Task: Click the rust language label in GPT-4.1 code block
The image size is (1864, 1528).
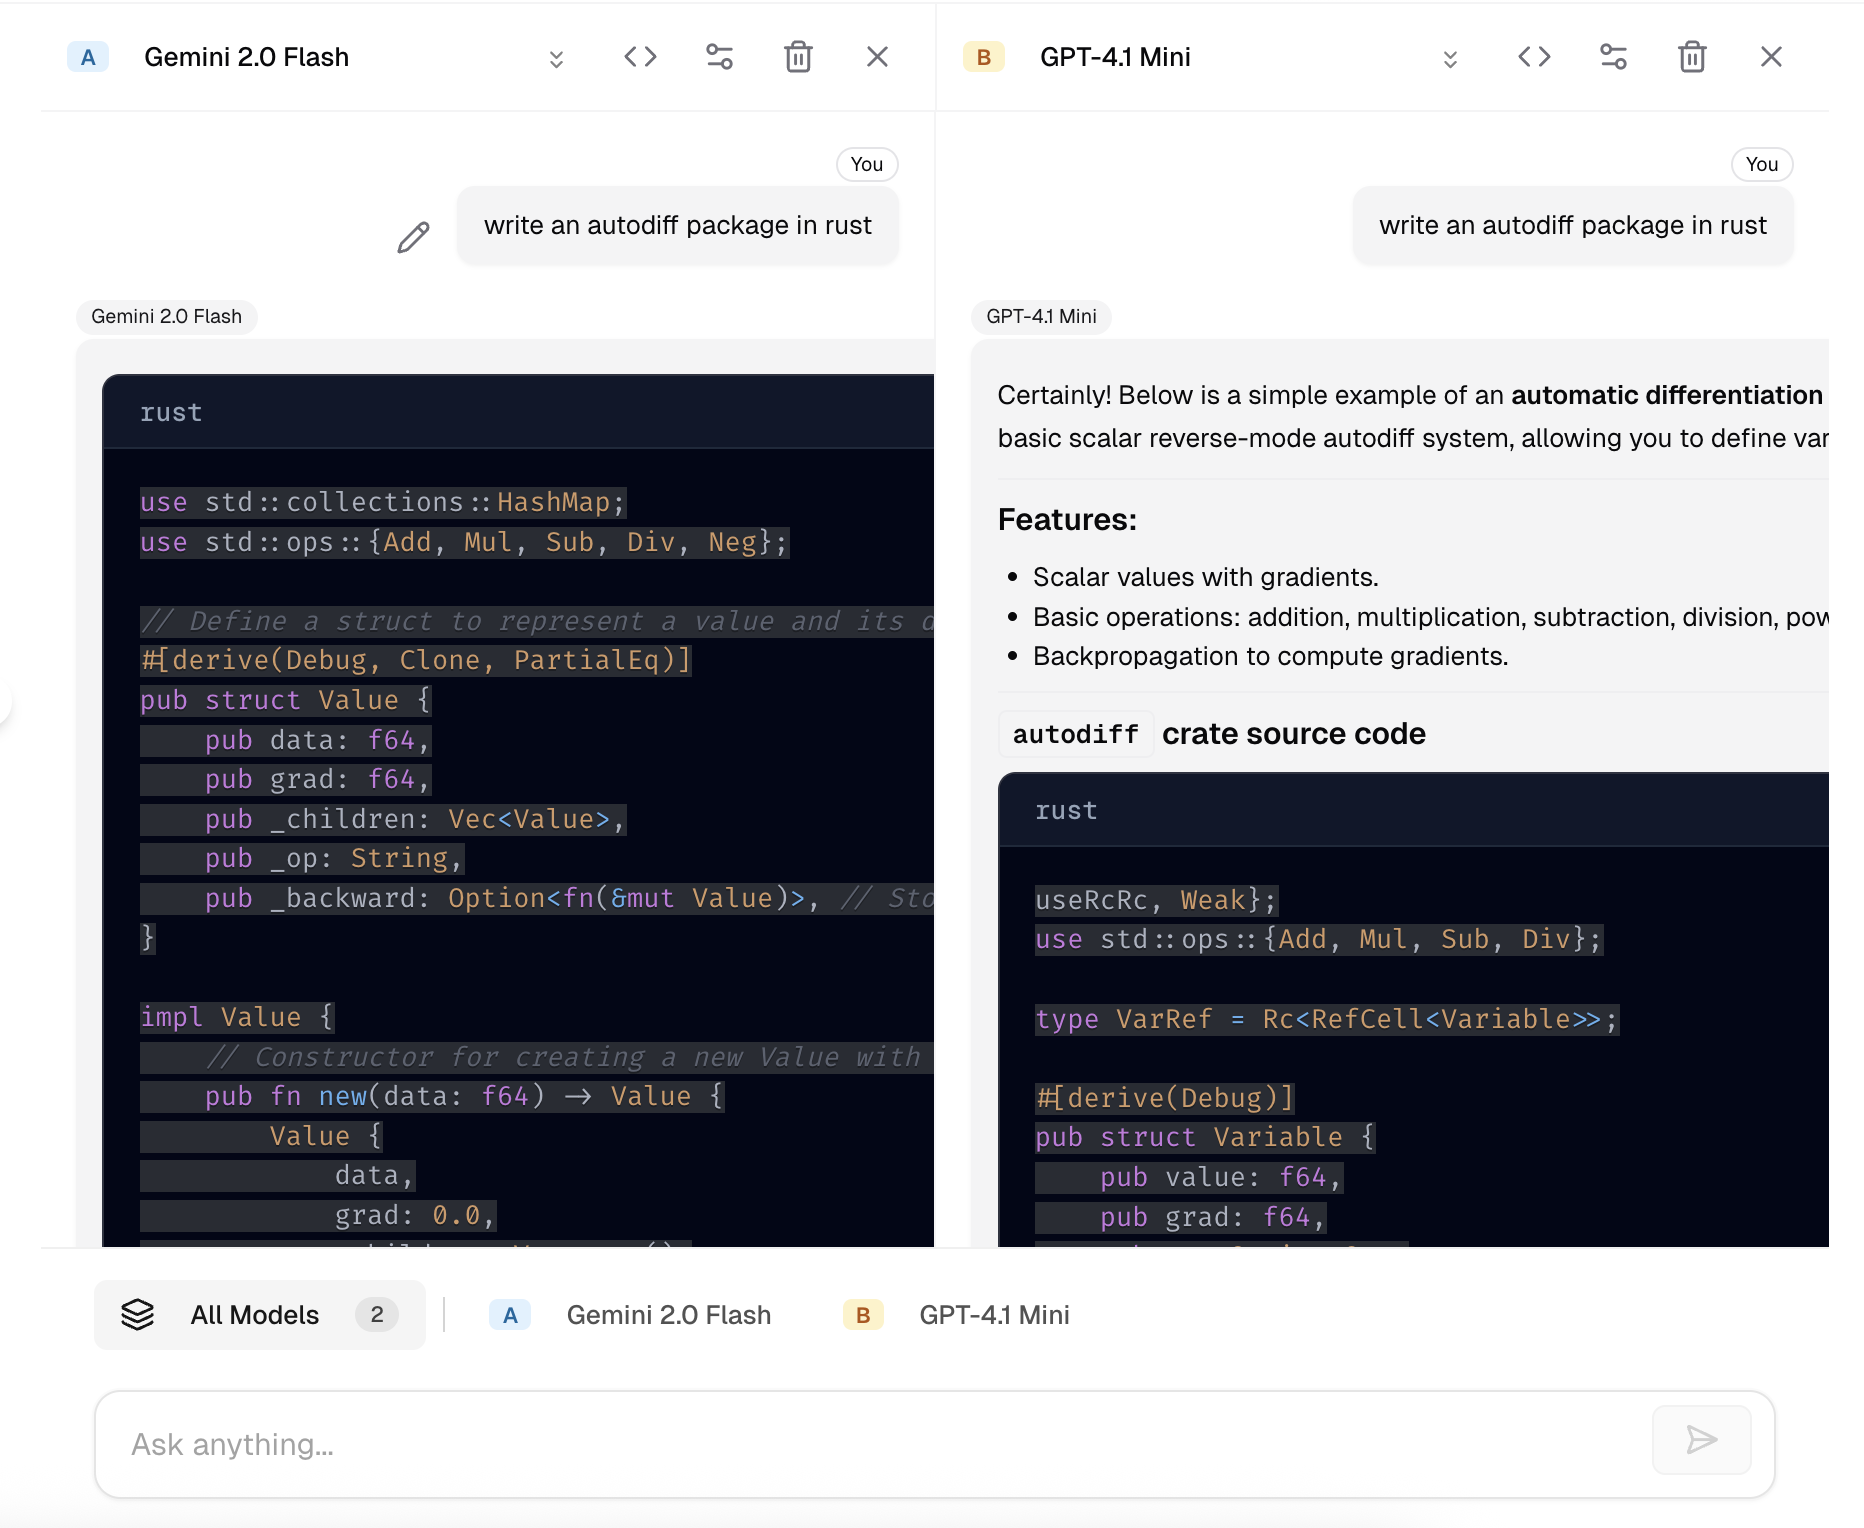Action: pos(1066,810)
